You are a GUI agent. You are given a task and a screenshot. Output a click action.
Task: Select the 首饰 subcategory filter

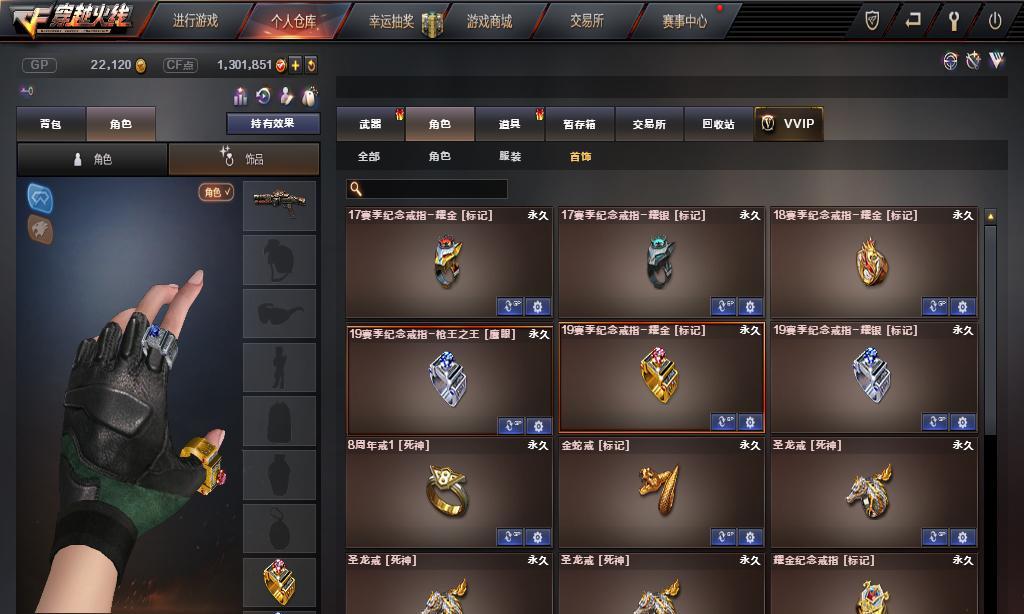pyautogui.click(x=580, y=156)
